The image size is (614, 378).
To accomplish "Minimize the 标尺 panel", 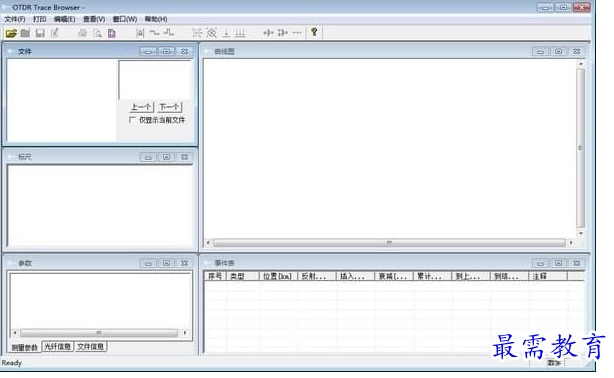I will pyautogui.click(x=148, y=157).
